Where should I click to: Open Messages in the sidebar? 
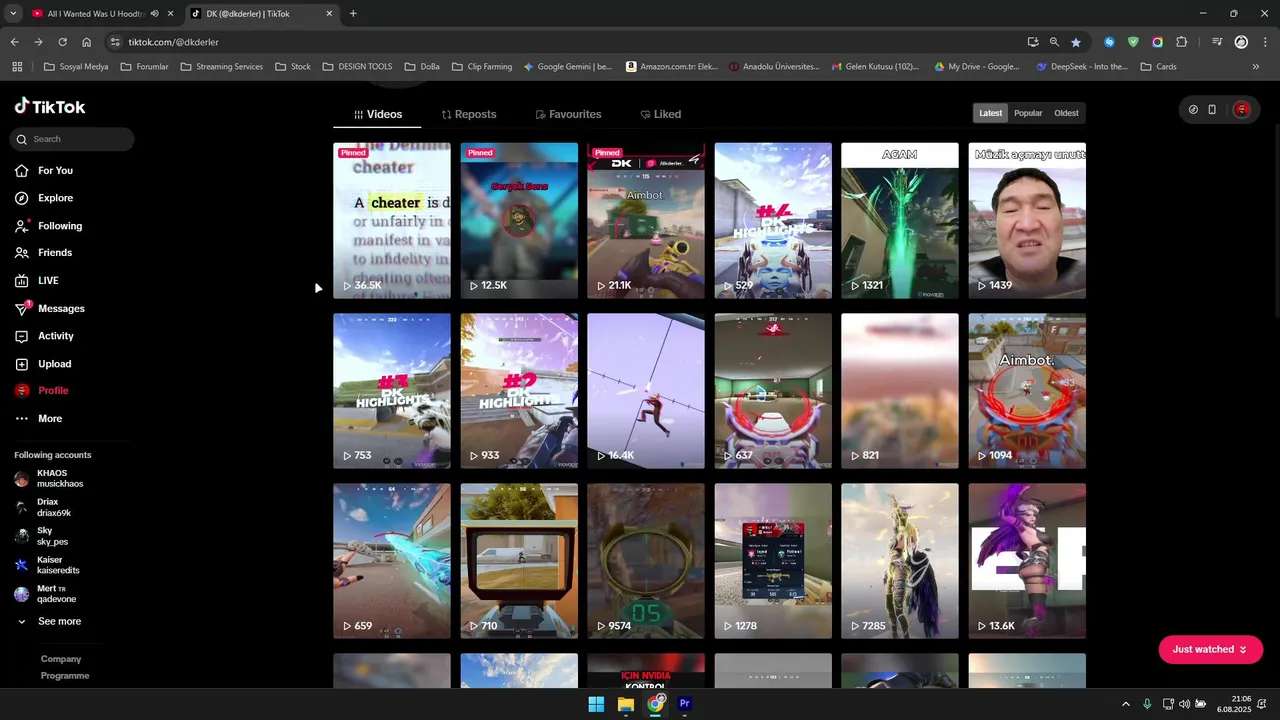pos(50,309)
